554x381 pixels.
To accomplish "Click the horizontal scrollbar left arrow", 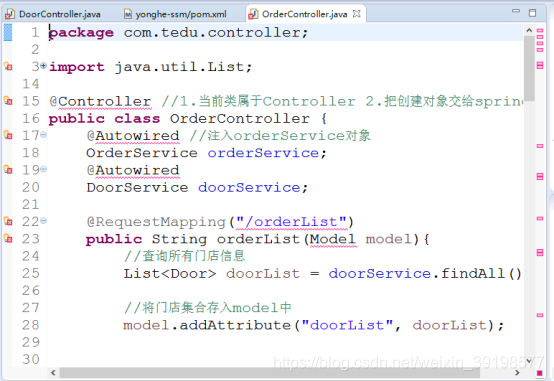I will click(x=53, y=373).
